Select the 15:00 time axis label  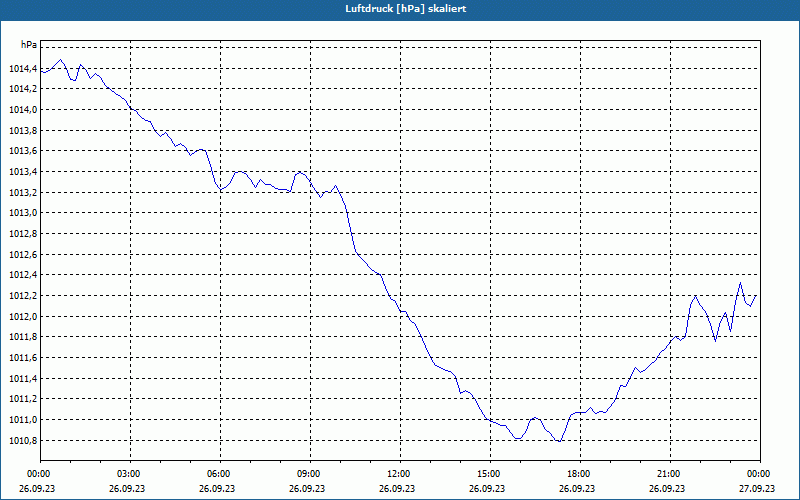(487, 474)
